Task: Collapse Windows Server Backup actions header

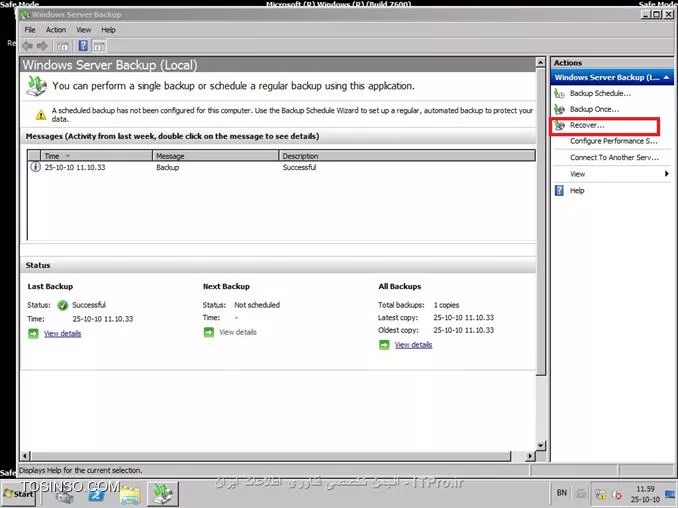Action: [666, 77]
